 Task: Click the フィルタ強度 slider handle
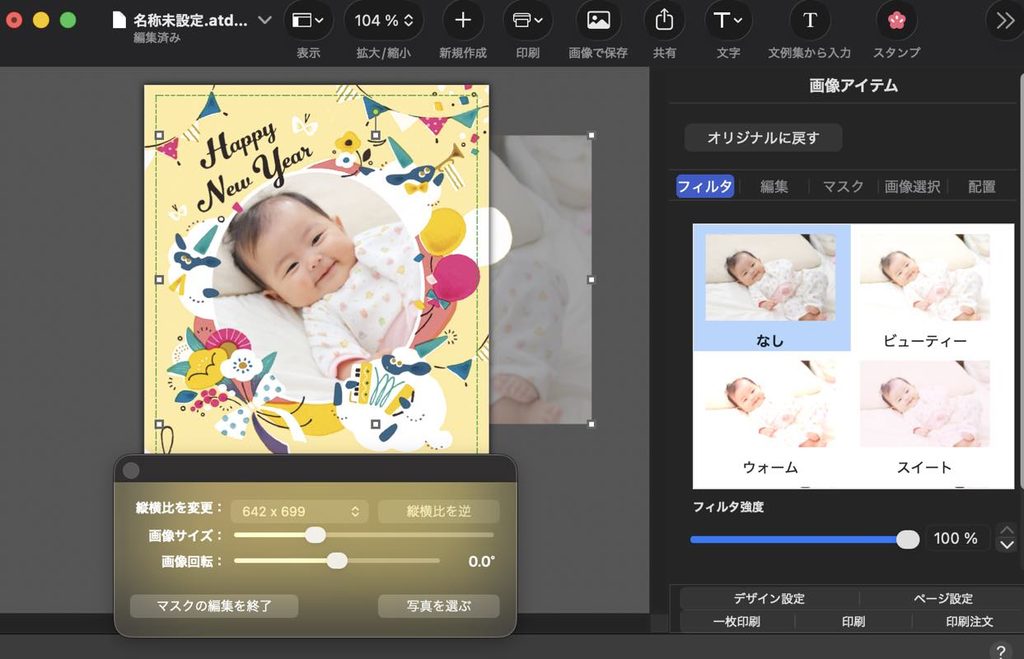(x=907, y=539)
